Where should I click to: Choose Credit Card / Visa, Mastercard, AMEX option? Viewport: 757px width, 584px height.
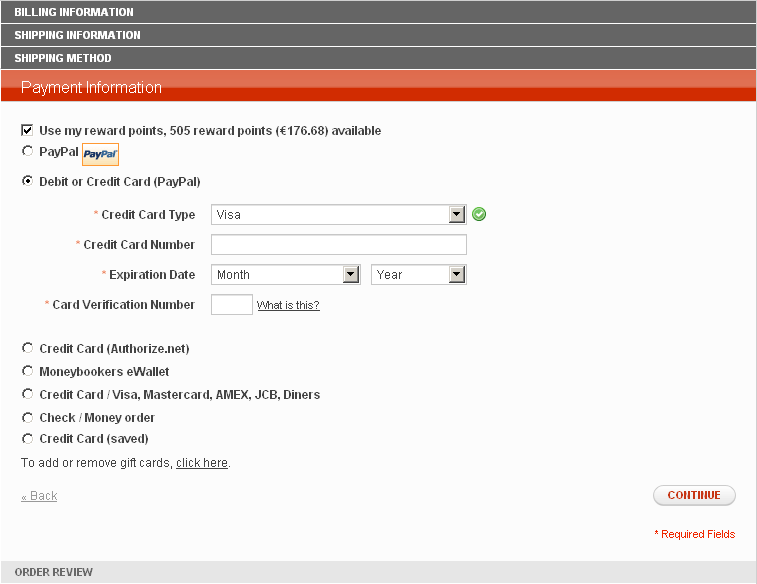tap(27, 394)
